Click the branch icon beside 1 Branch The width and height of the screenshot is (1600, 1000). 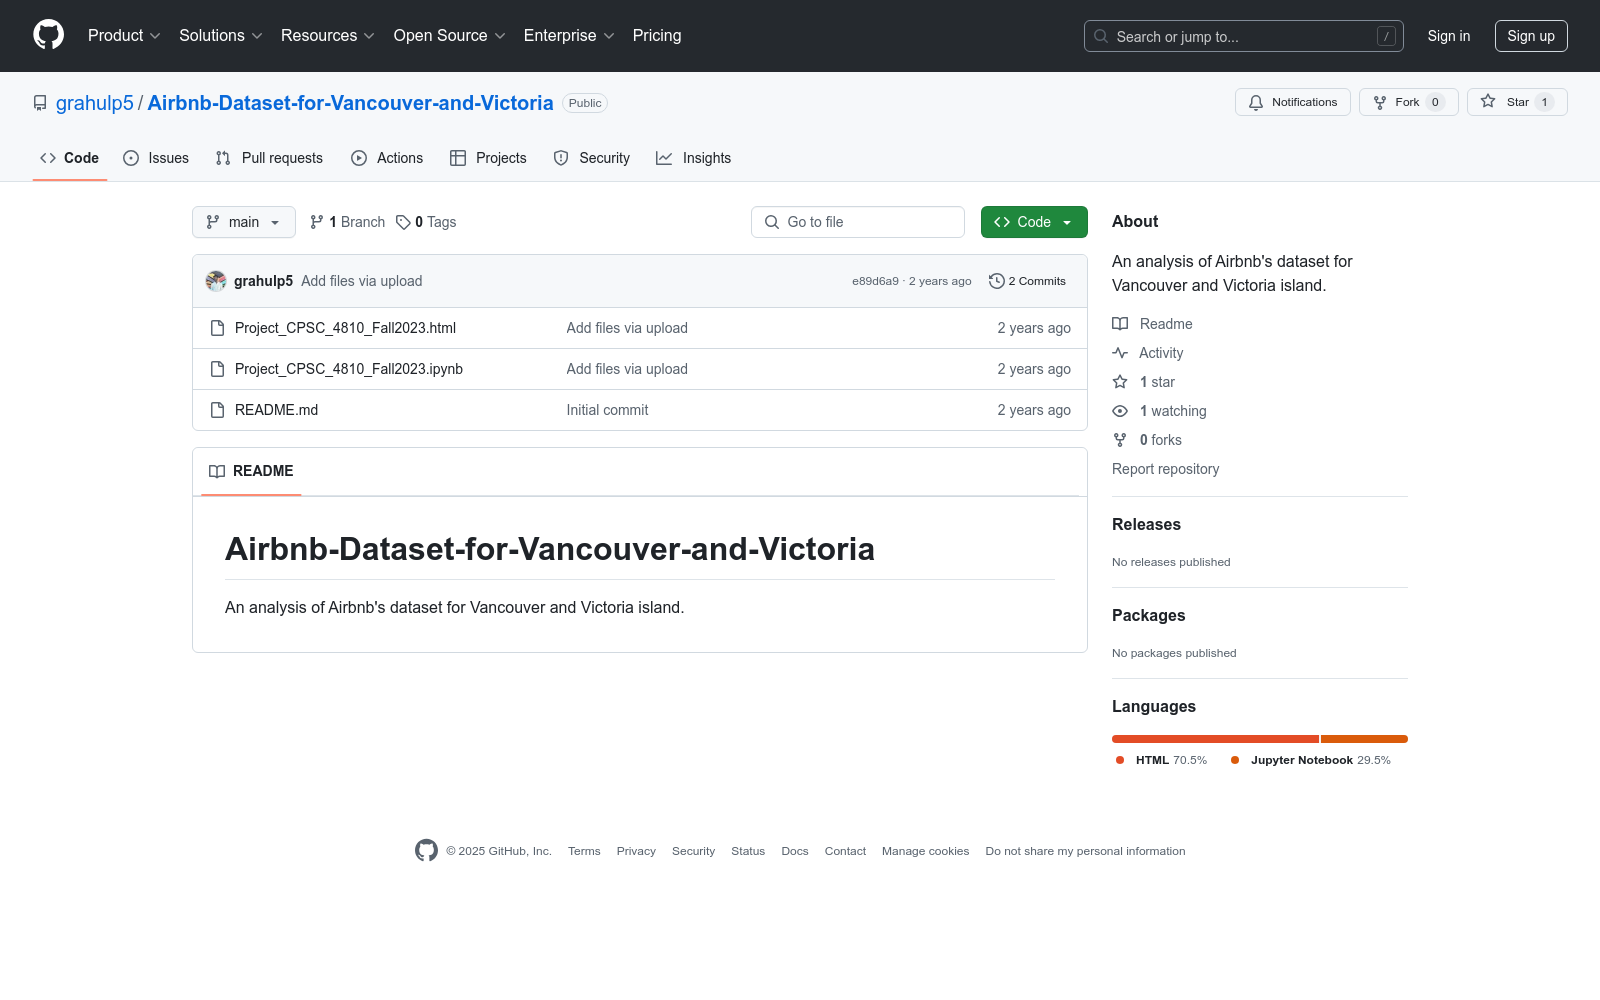(317, 222)
